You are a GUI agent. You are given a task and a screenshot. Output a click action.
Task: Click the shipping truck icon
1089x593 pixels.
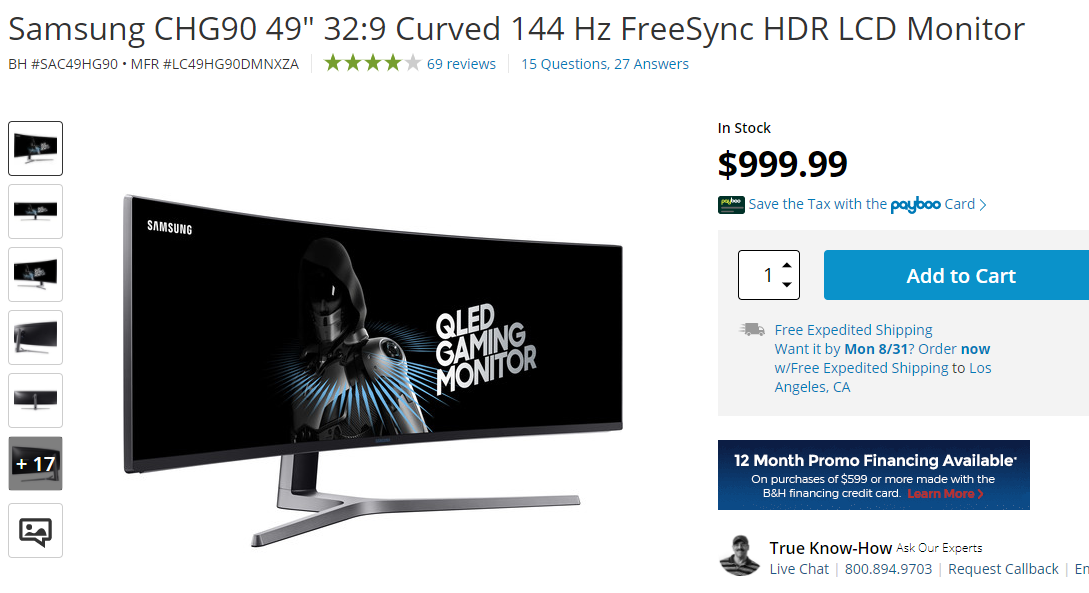tap(752, 329)
